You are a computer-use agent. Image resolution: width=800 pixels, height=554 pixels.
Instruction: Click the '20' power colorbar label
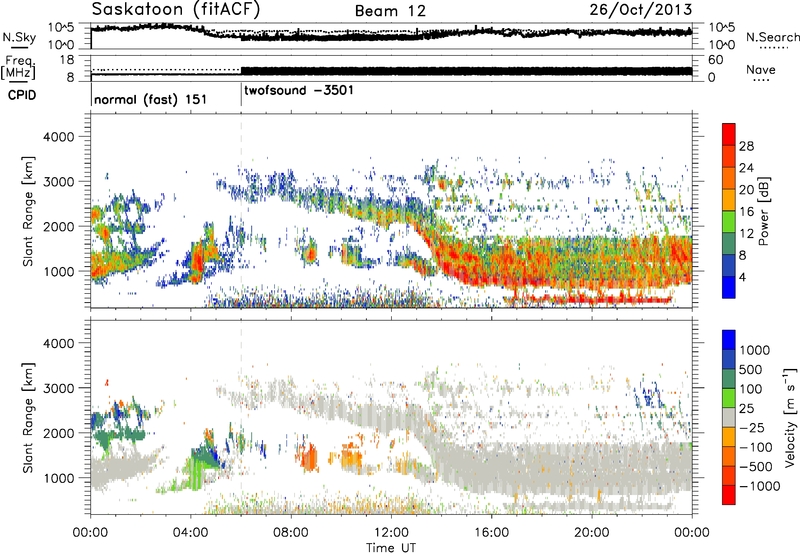(746, 190)
